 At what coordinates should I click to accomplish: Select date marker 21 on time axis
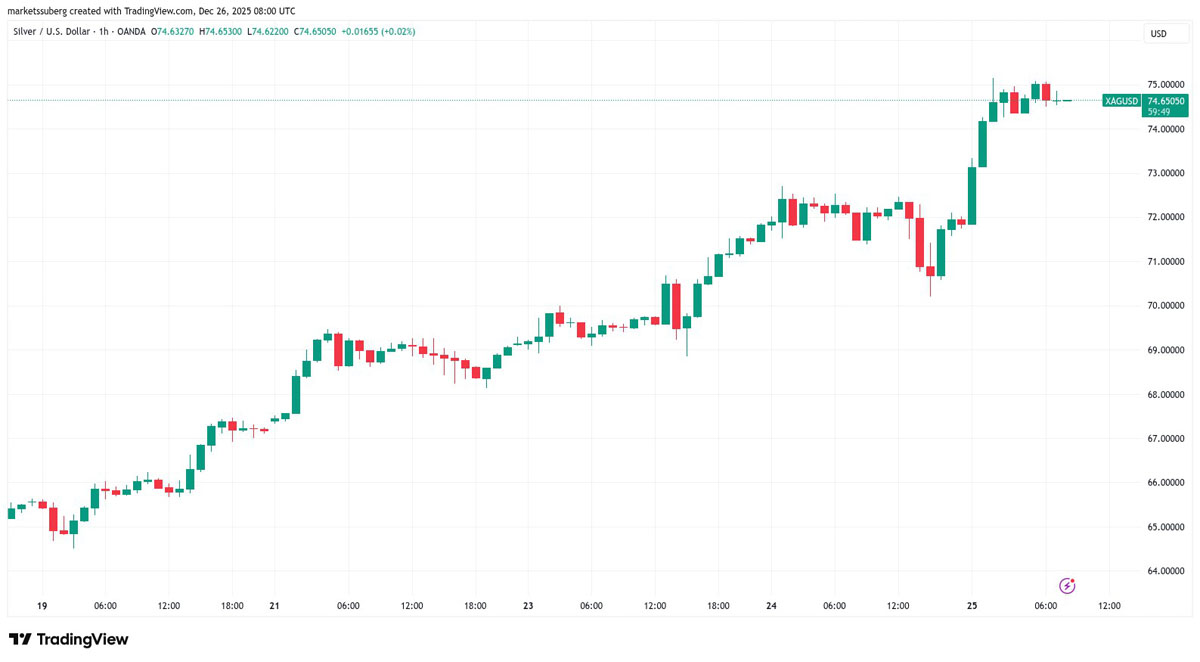pyautogui.click(x=274, y=605)
